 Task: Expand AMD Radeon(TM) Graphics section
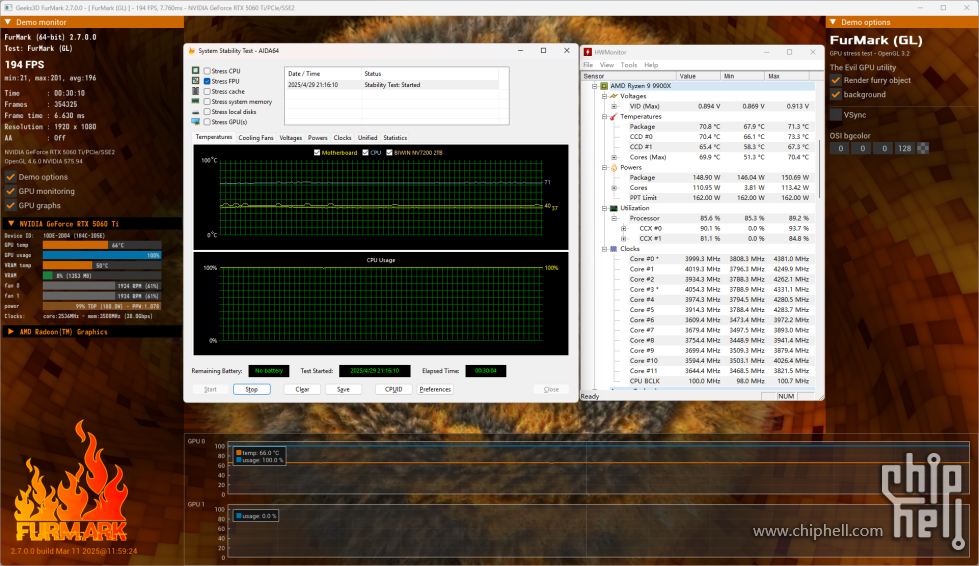coord(11,332)
